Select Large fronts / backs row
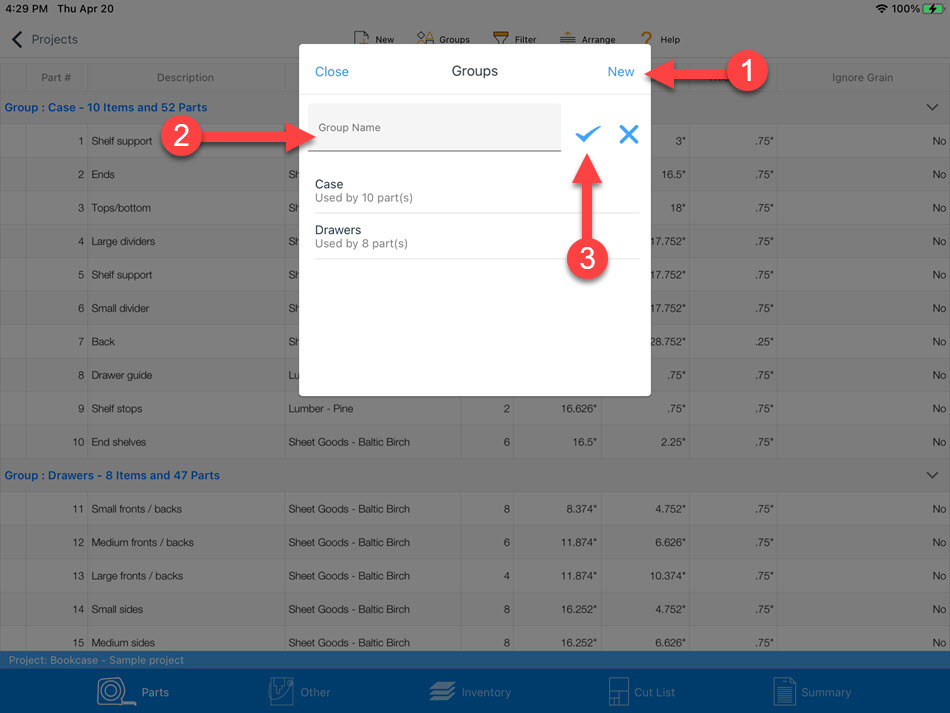950x713 pixels. pos(475,575)
